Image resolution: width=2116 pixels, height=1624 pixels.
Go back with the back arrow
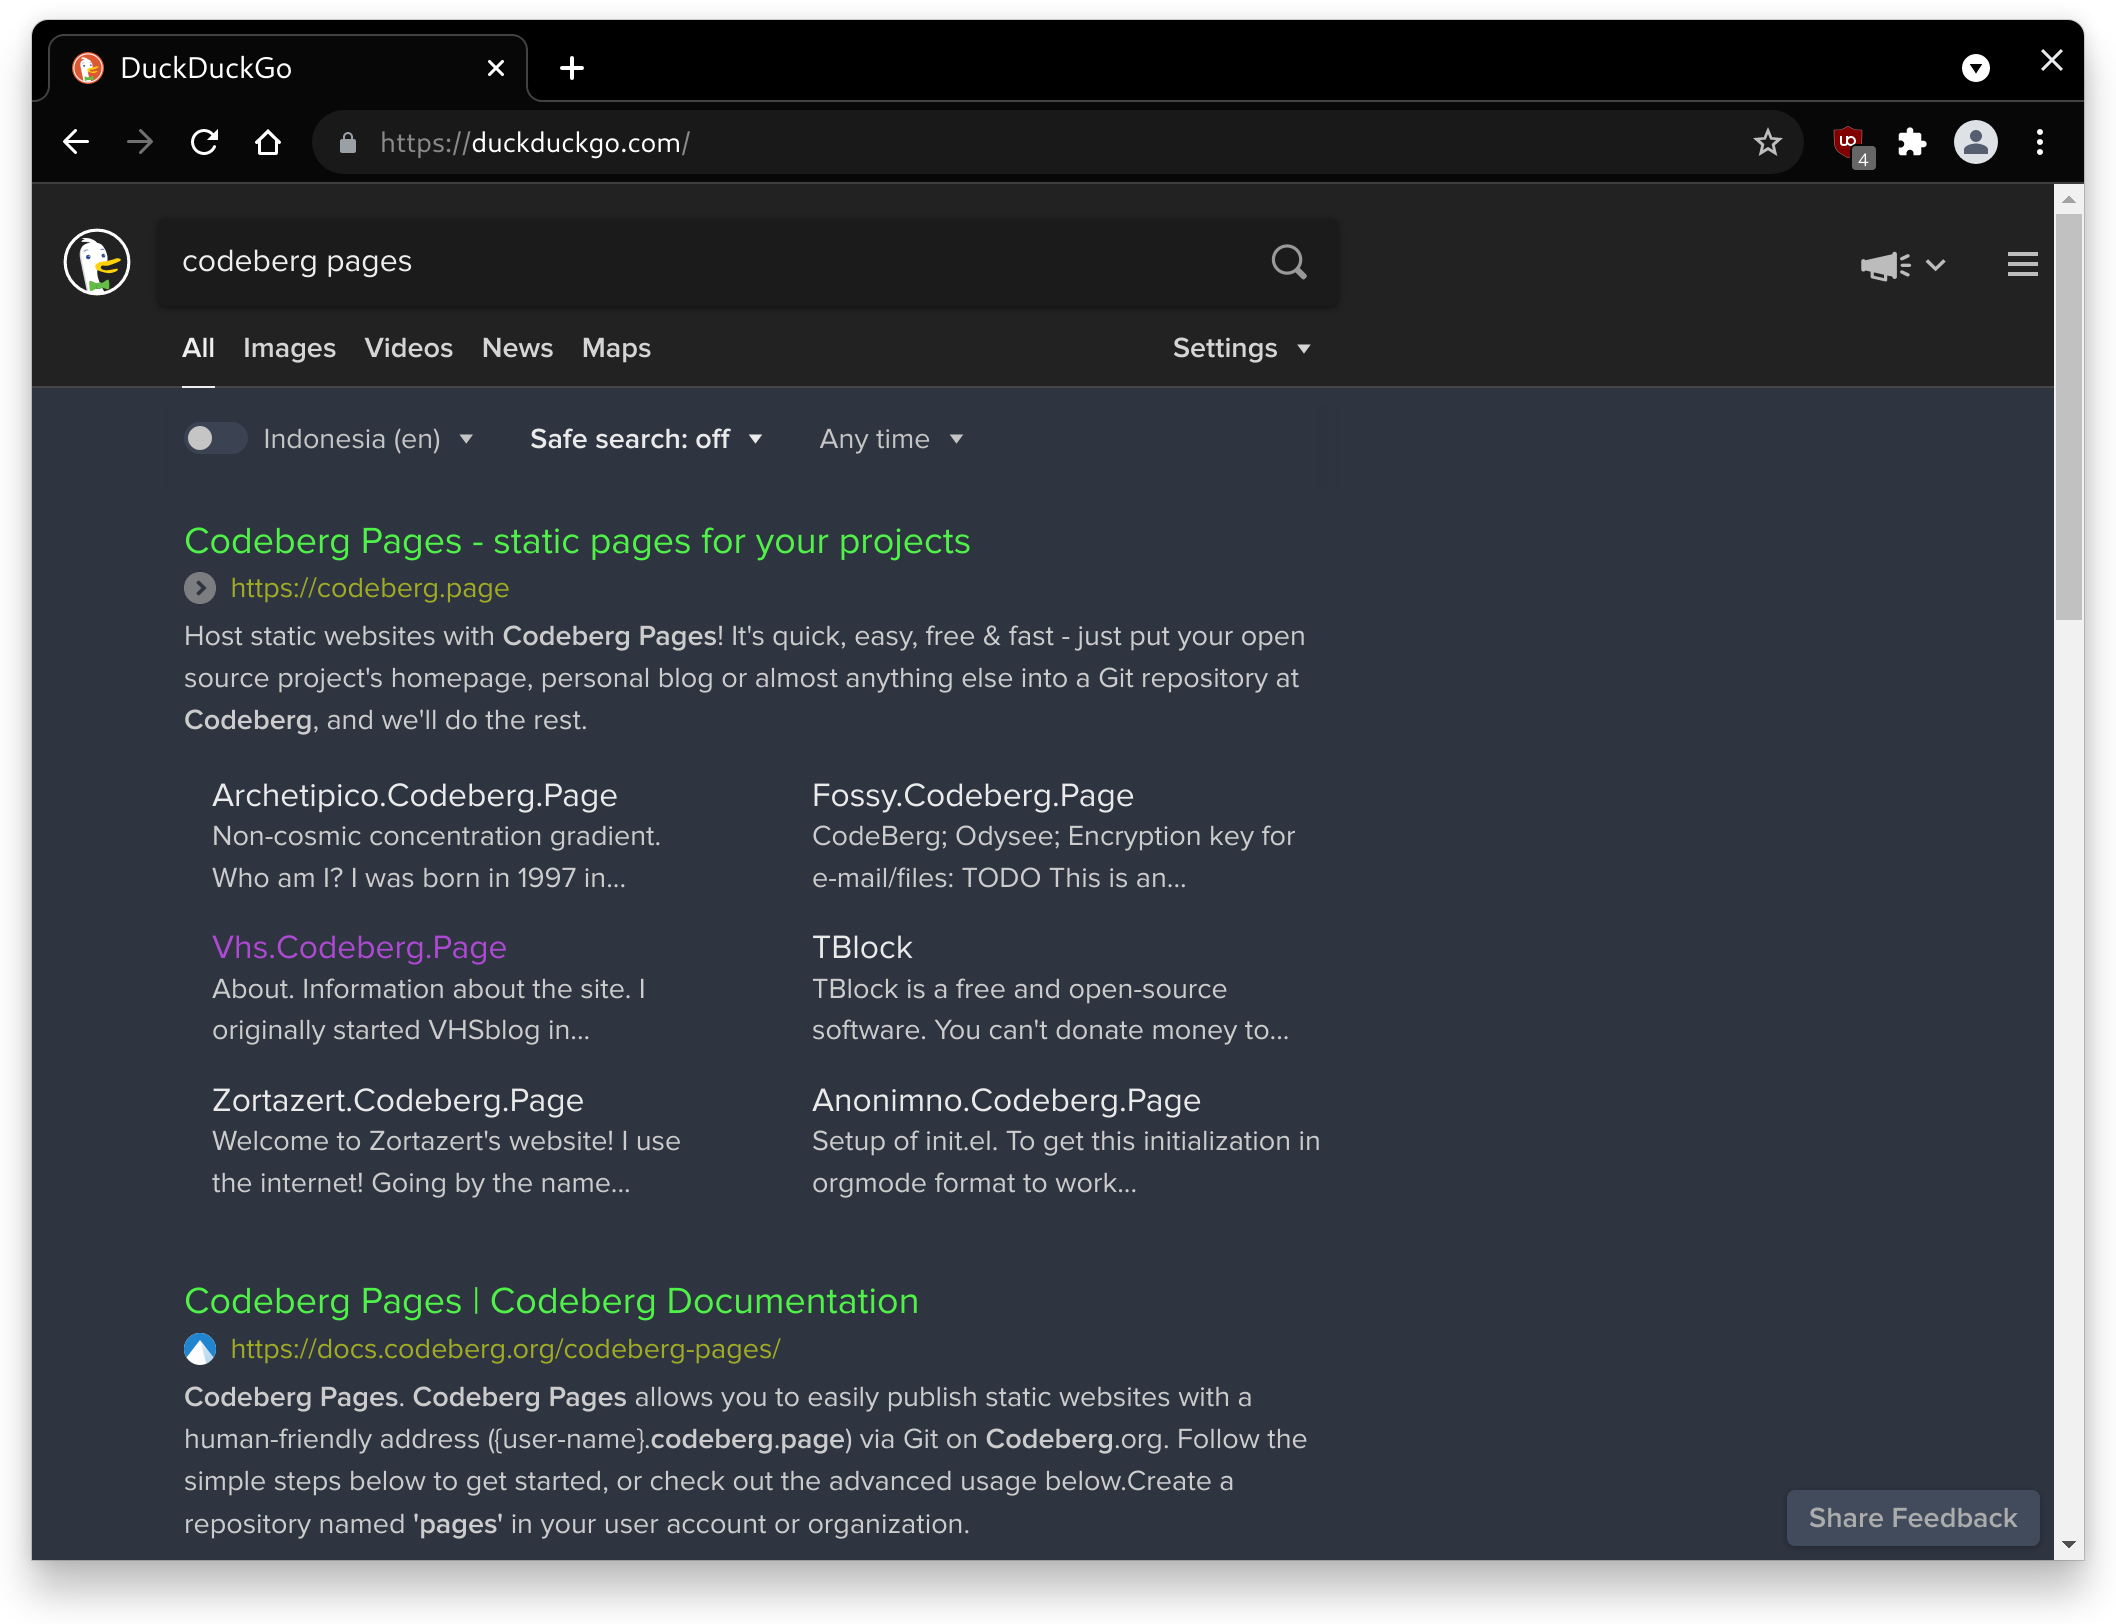tap(76, 142)
